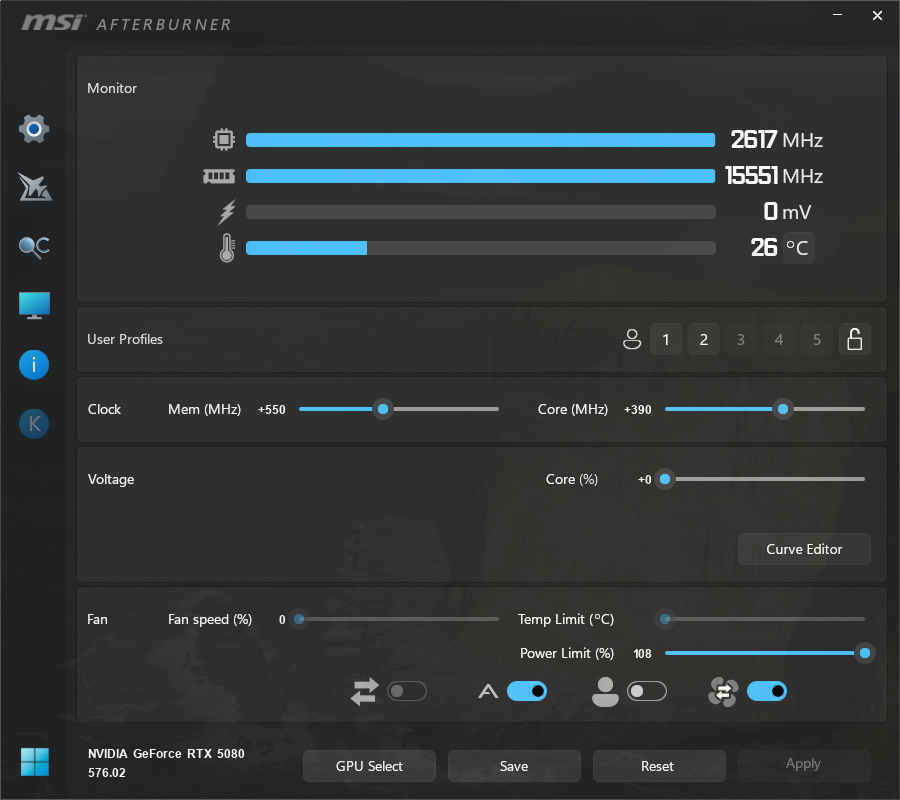
Task: Click the Windows logo startup icon
Action: (x=34, y=761)
